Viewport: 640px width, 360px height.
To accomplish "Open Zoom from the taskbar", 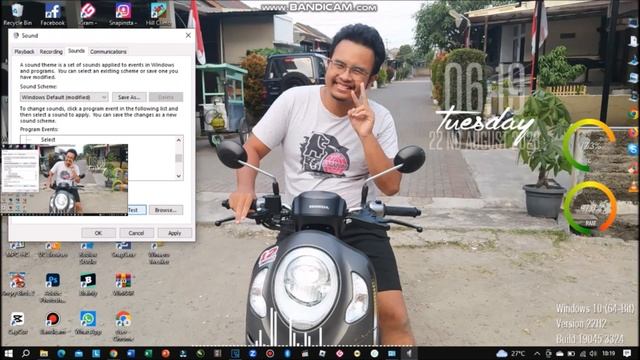I will pyautogui.click(x=253, y=353).
